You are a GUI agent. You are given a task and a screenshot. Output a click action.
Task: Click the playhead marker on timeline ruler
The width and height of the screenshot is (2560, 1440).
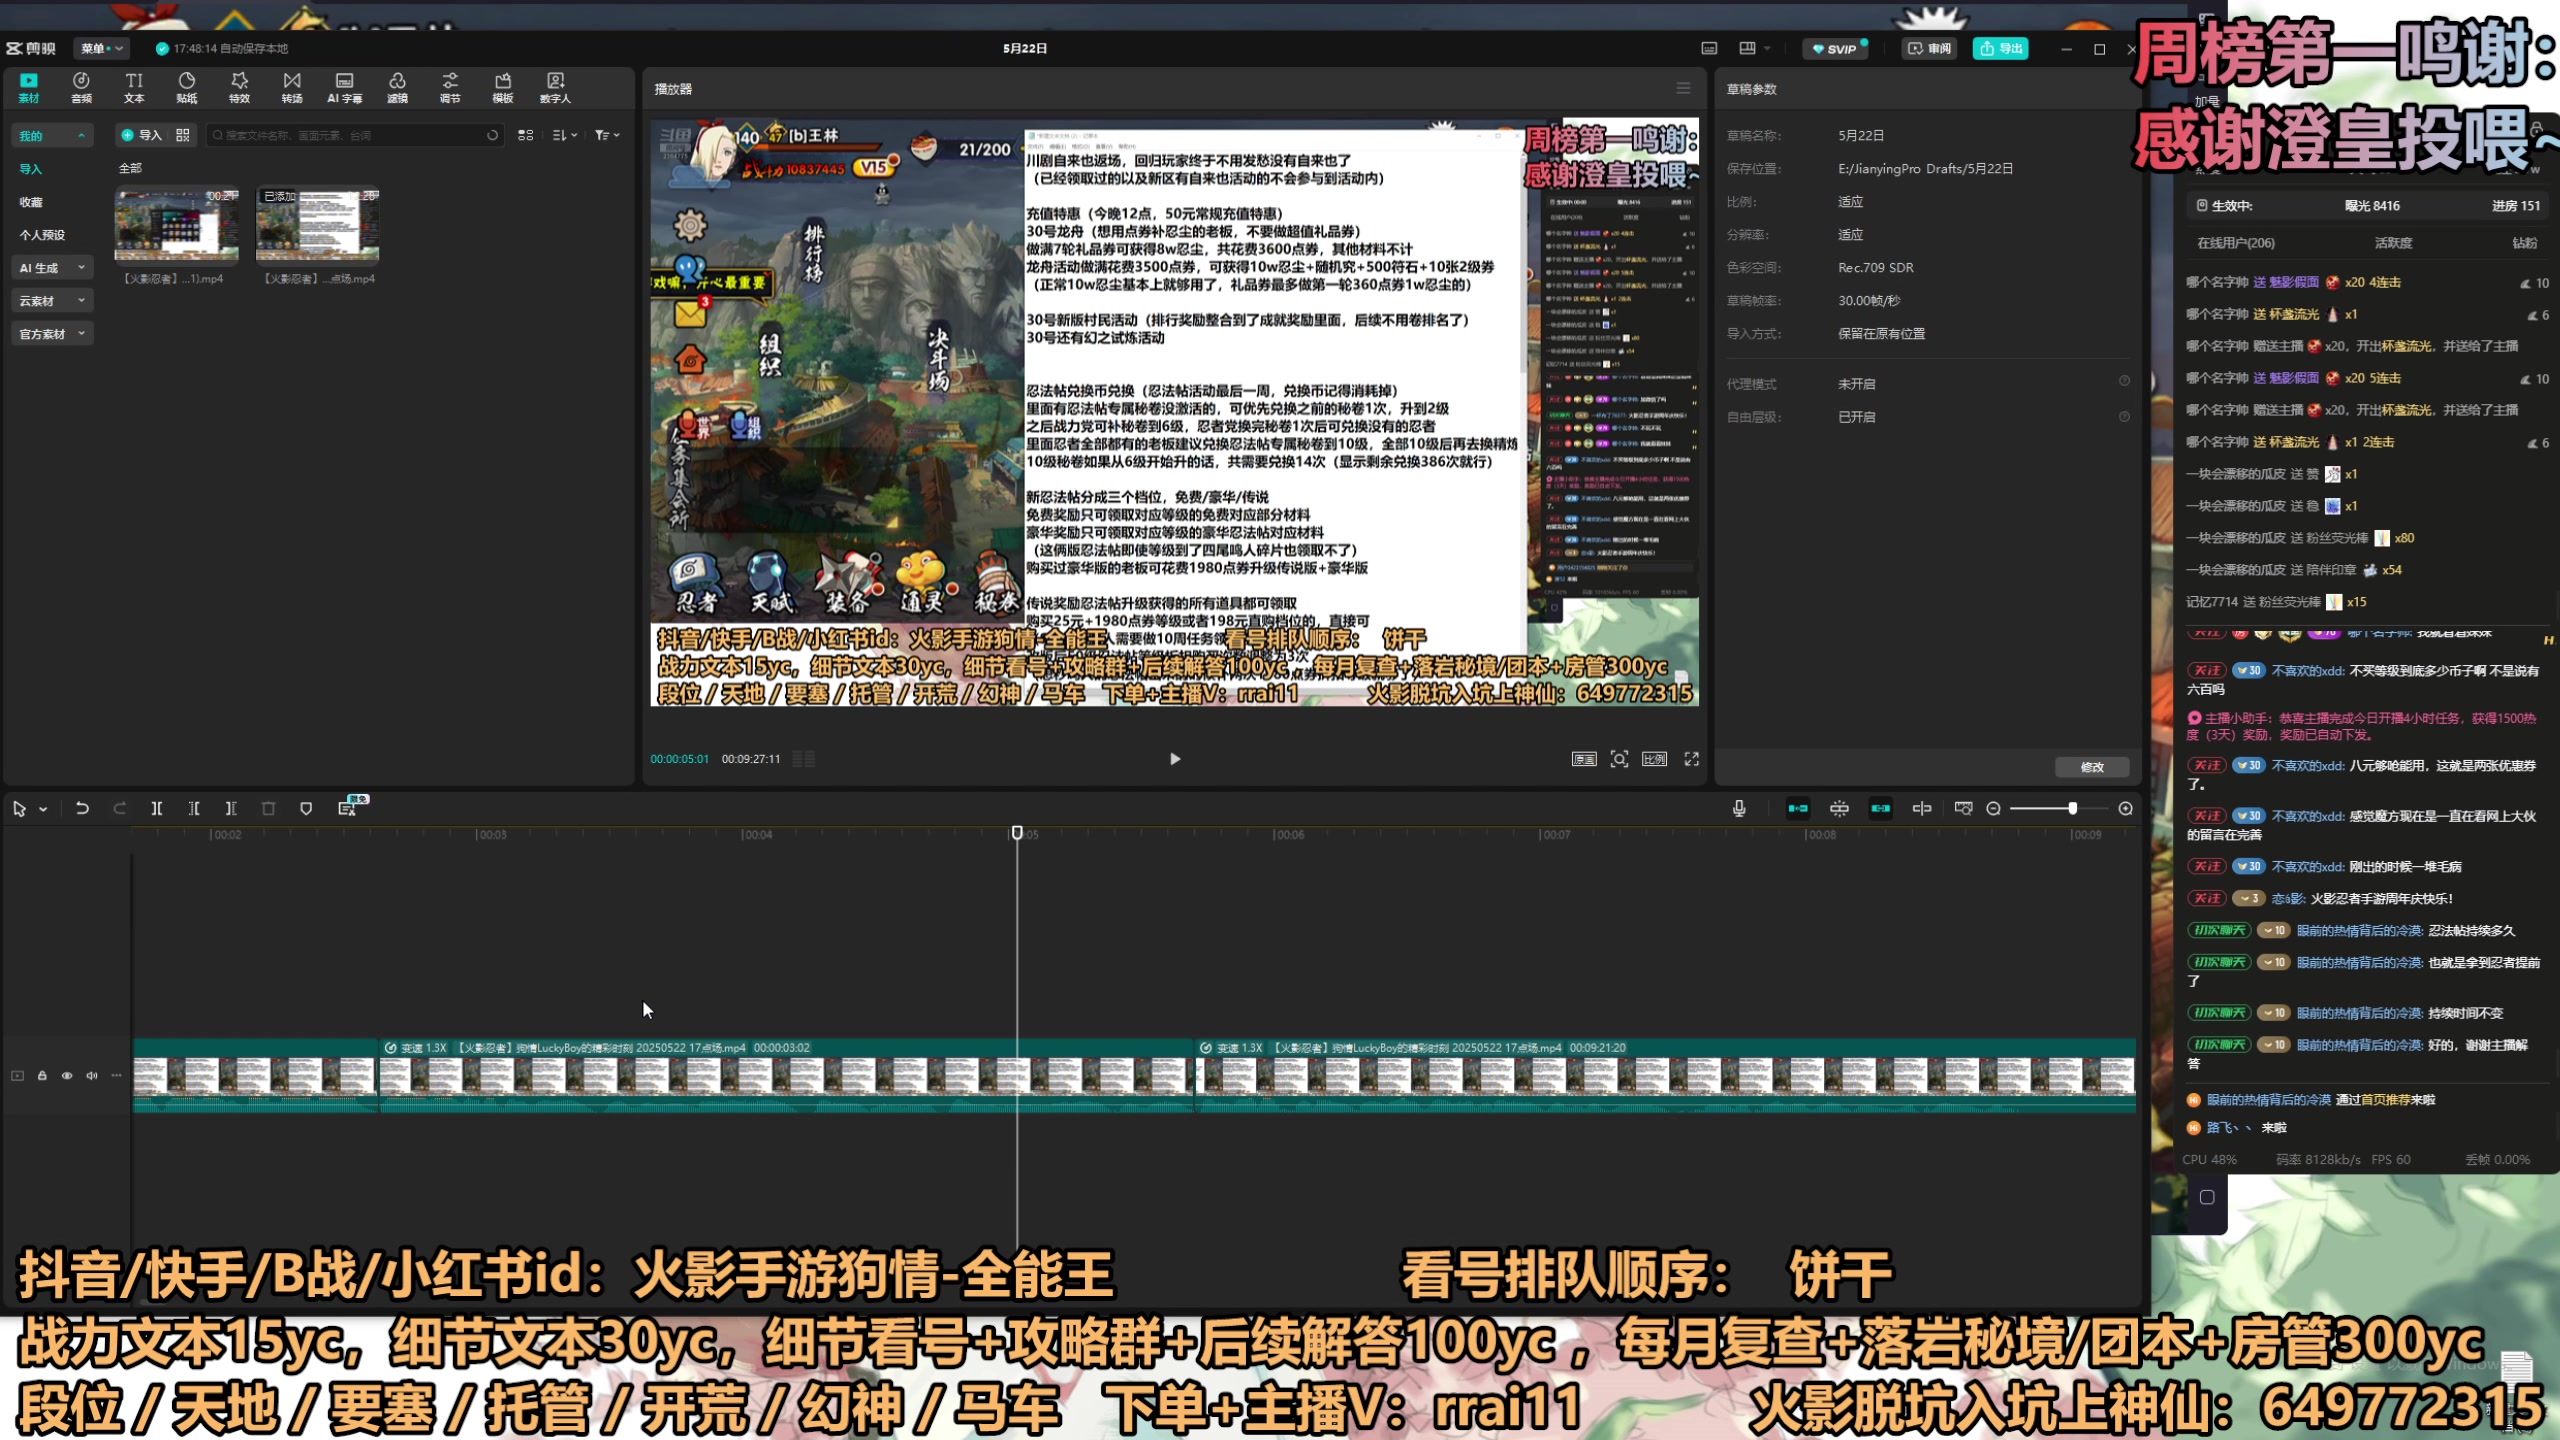[x=1017, y=832]
